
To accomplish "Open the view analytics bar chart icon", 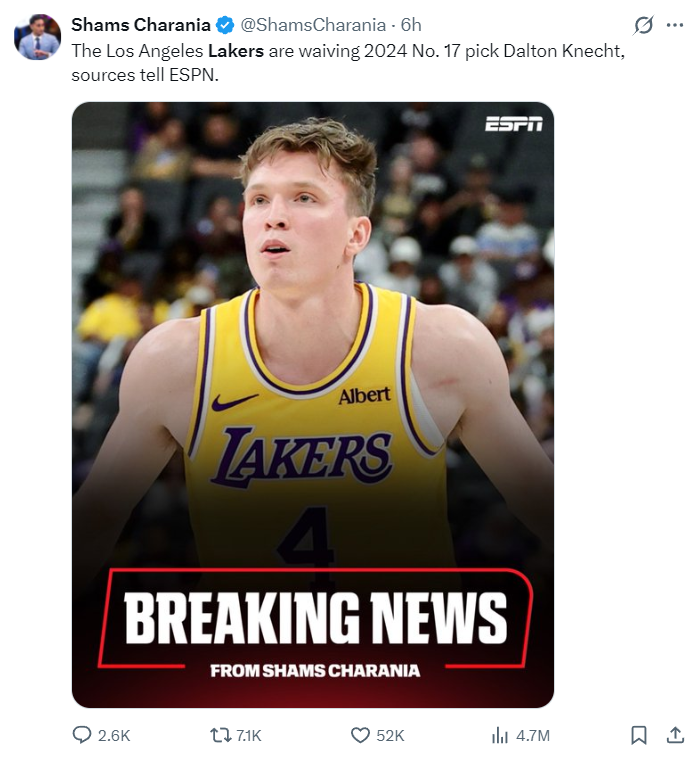I will point(499,735).
